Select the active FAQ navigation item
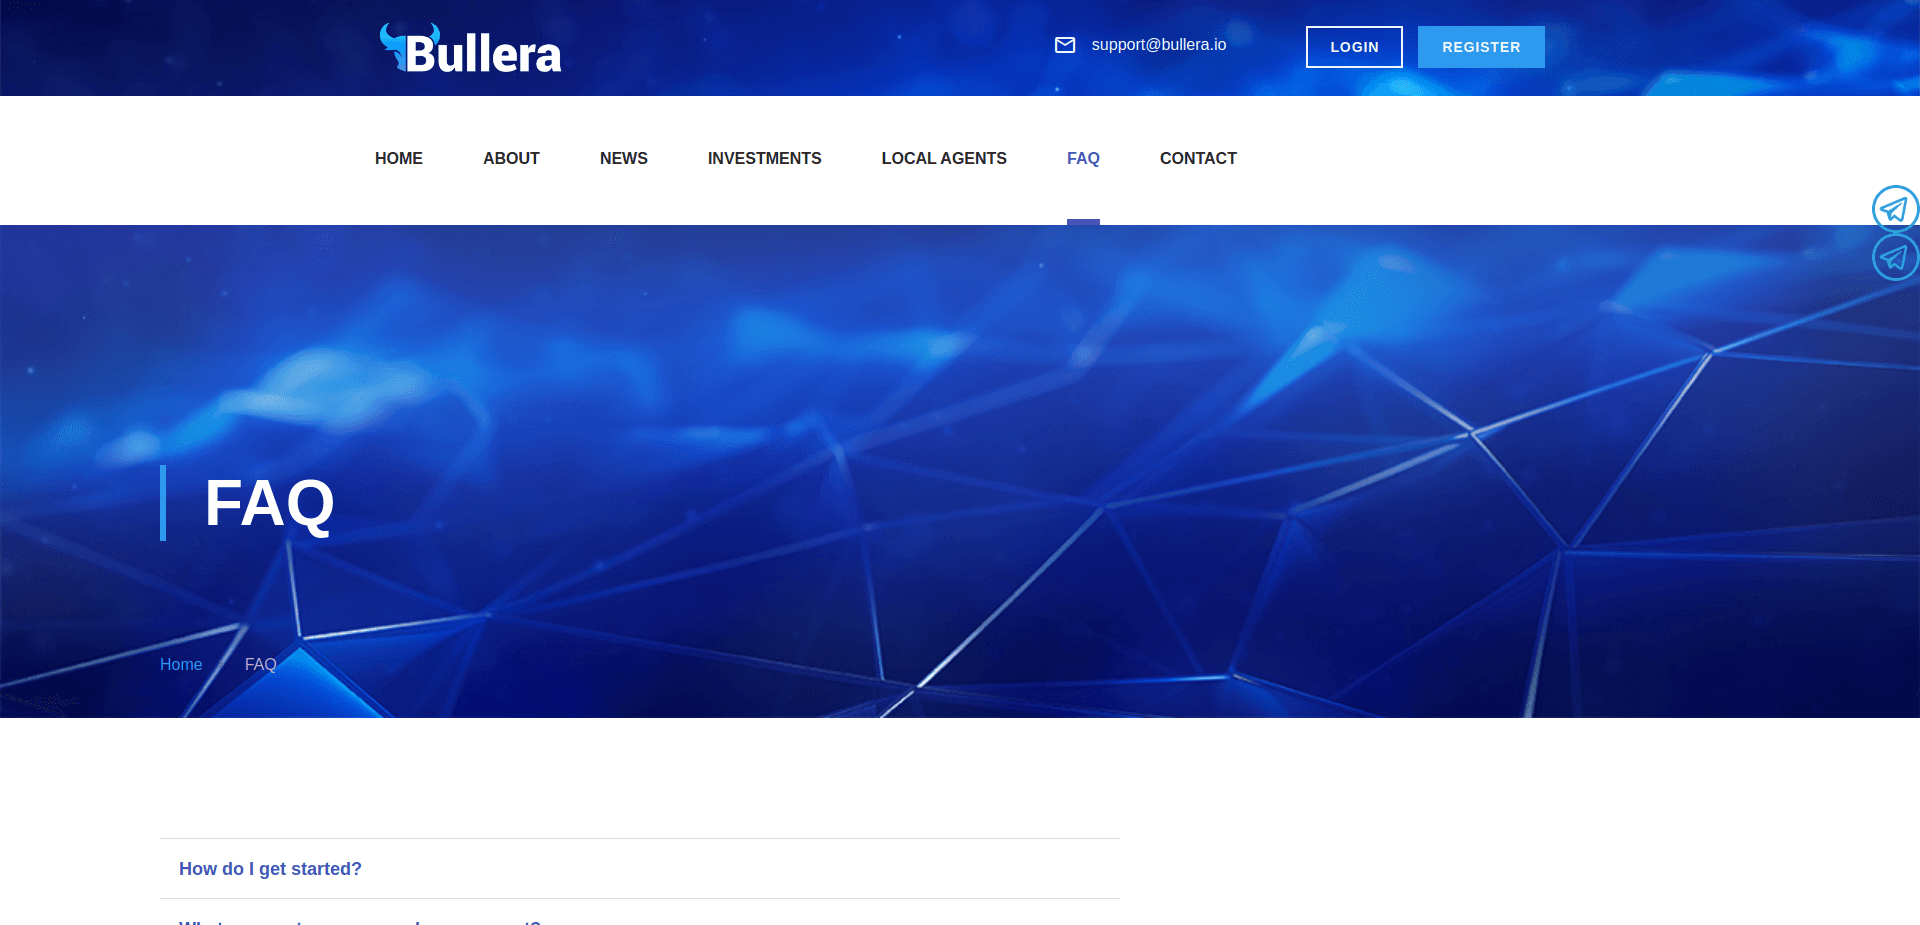Viewport: 1920px width, 925px height. click(1083, 158)
